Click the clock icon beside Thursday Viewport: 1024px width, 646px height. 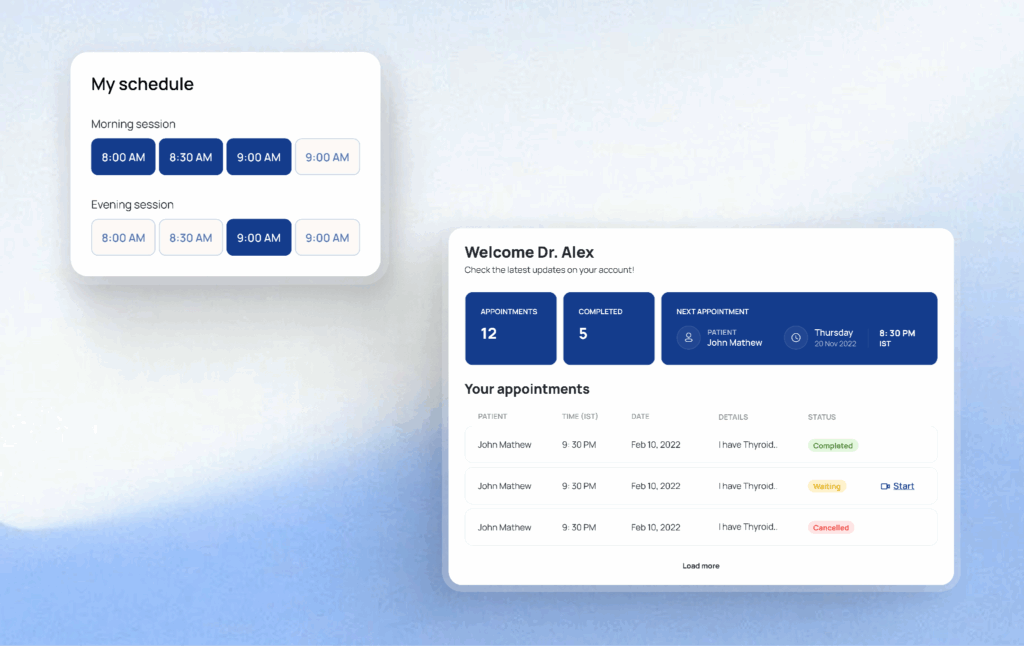pos(795,338)
